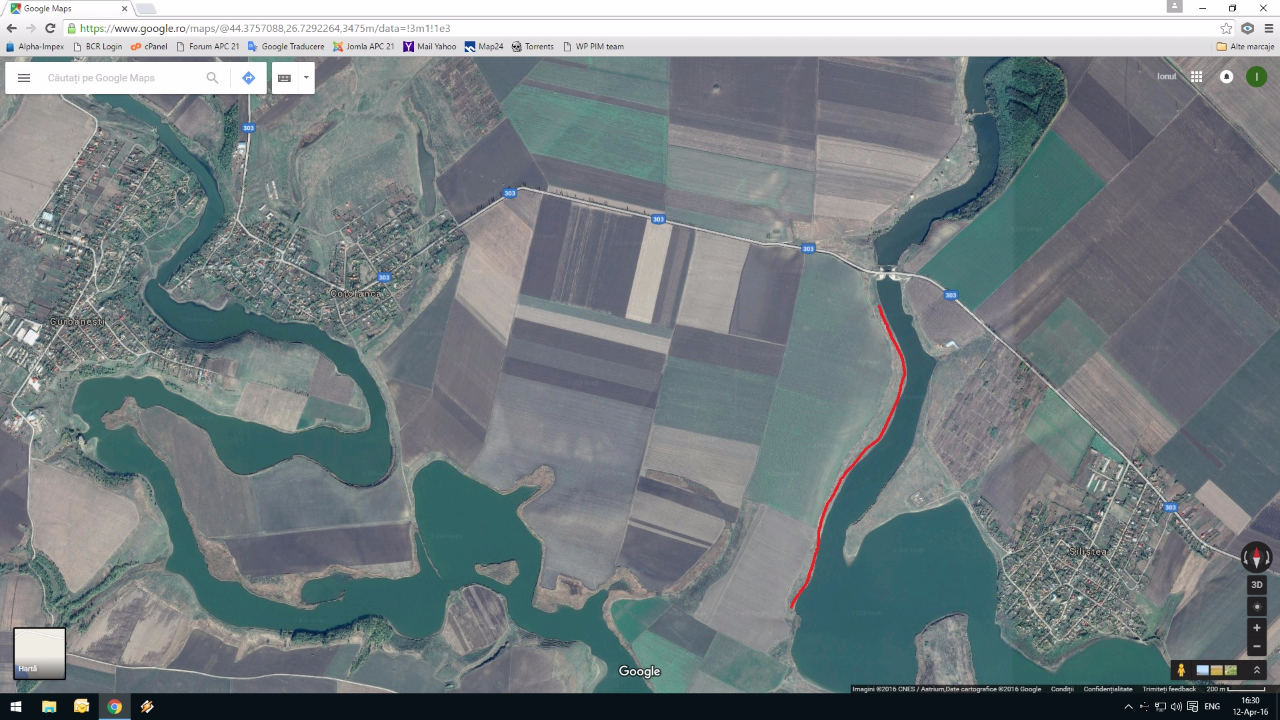
Task: Toggle the 3D view button
Action: pos(1257,585)
